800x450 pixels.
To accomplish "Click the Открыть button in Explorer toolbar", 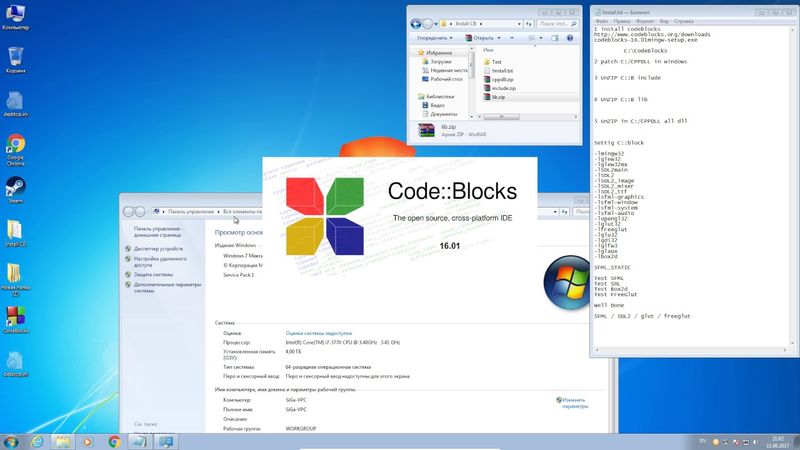I will pyautogui.click(x=479, y=38).
